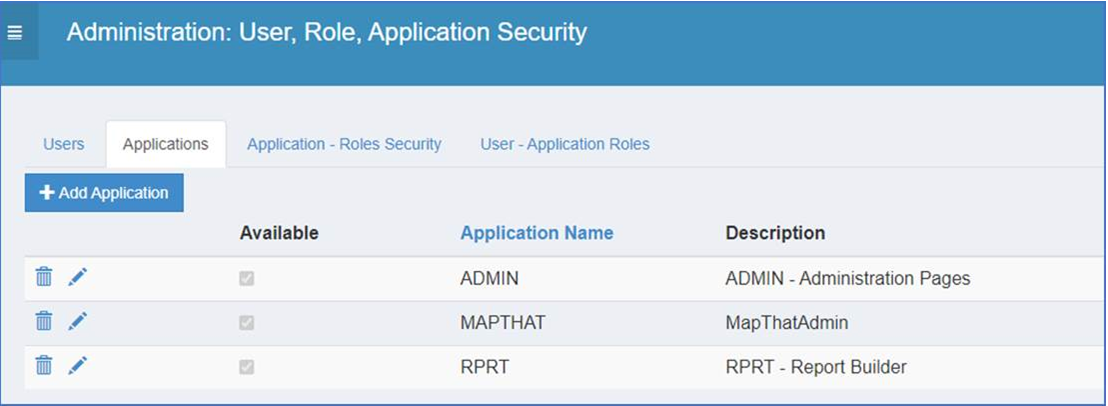Edit the RPRT application row

[x=77, y=366]
